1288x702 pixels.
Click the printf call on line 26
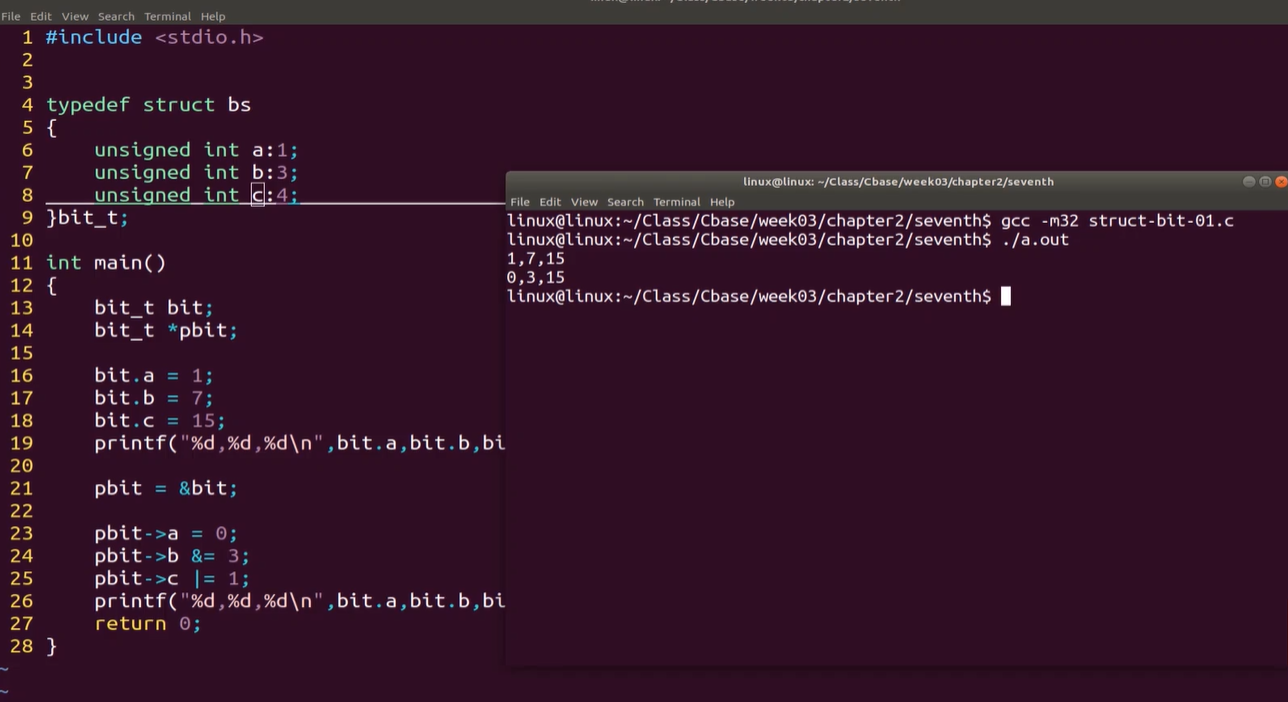(299, 601)
